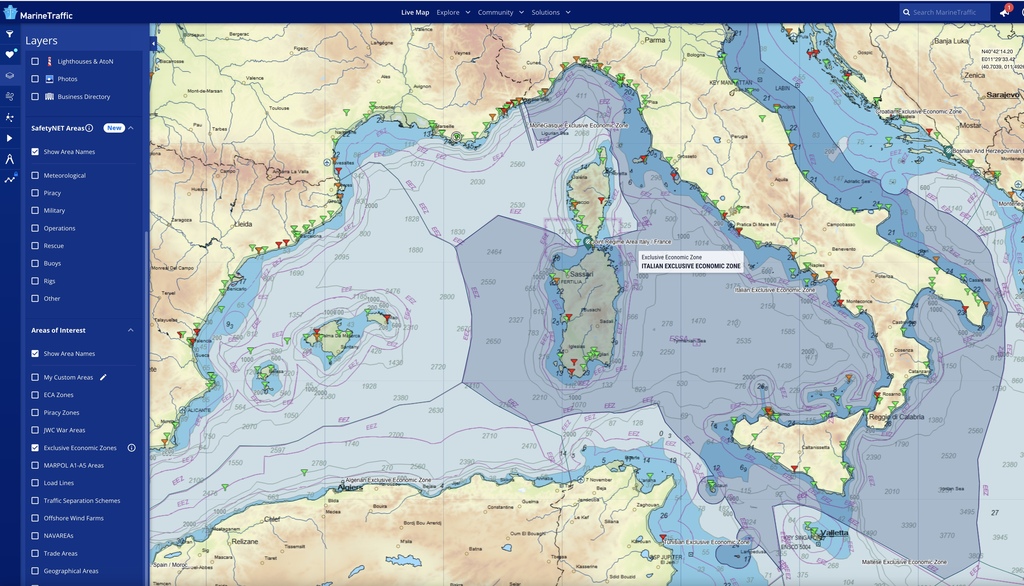This screenshot has height=586, width=1024.
Task: Click the Monegasque Exclusive Economic Zone label
Action: (x=578, y=125)
